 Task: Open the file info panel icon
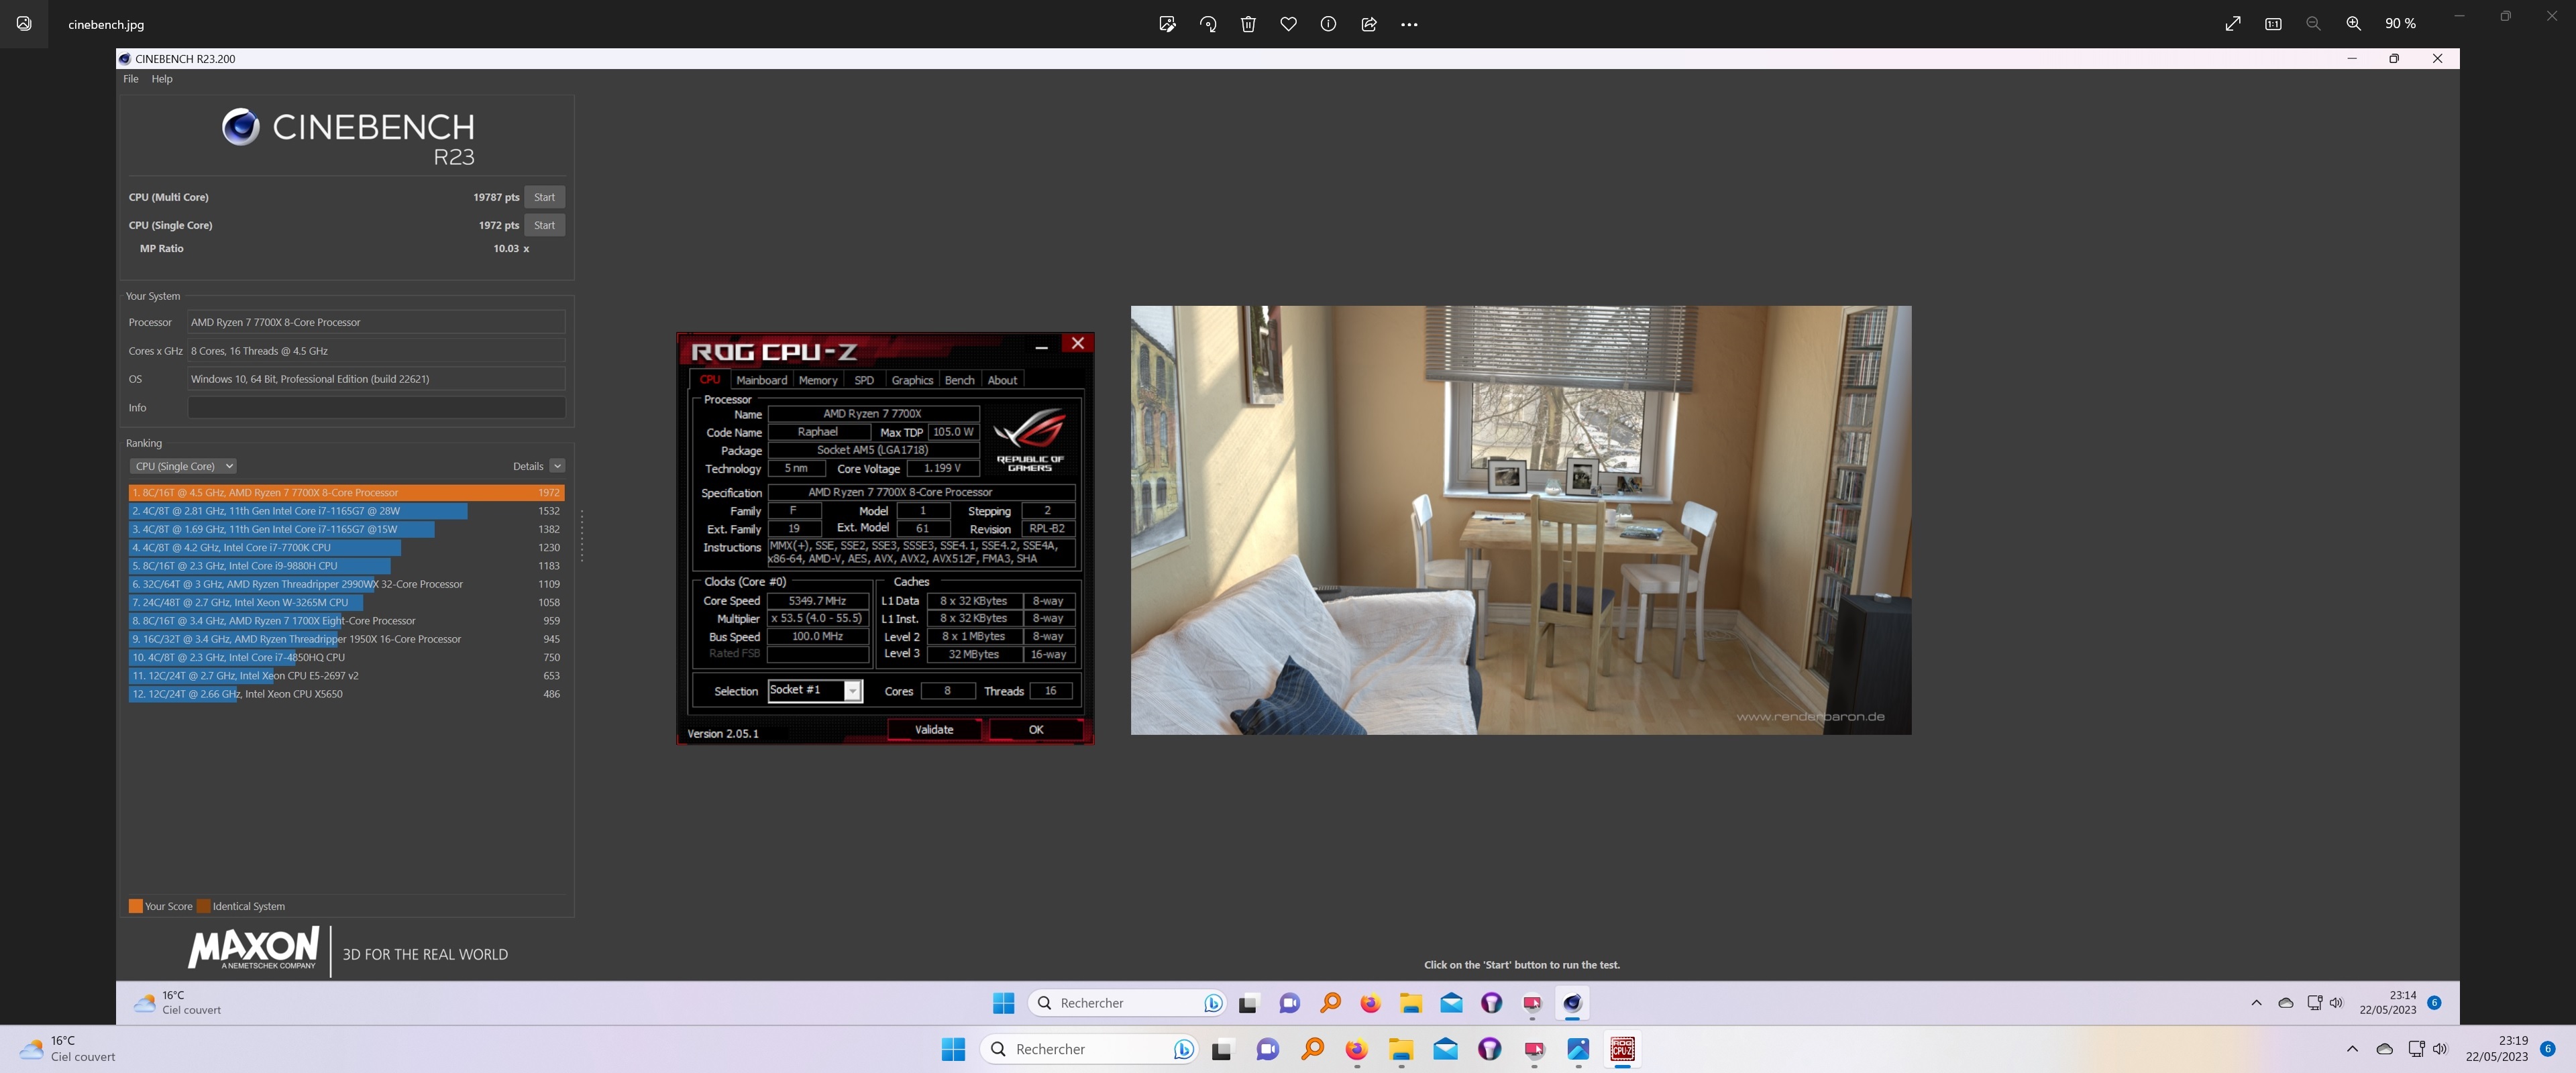[x=1328, y=24]
